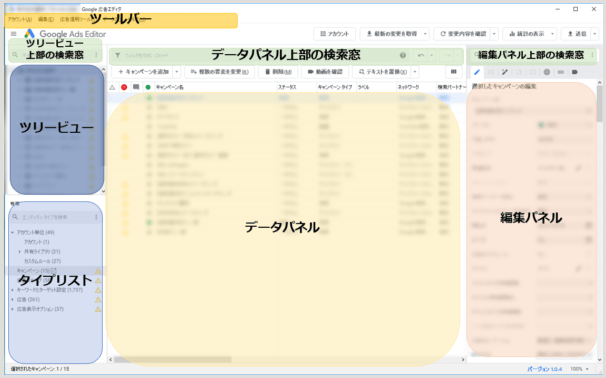606x378 pixels.
Task: Click the warning triangle column header
Action: pos(112,87)
